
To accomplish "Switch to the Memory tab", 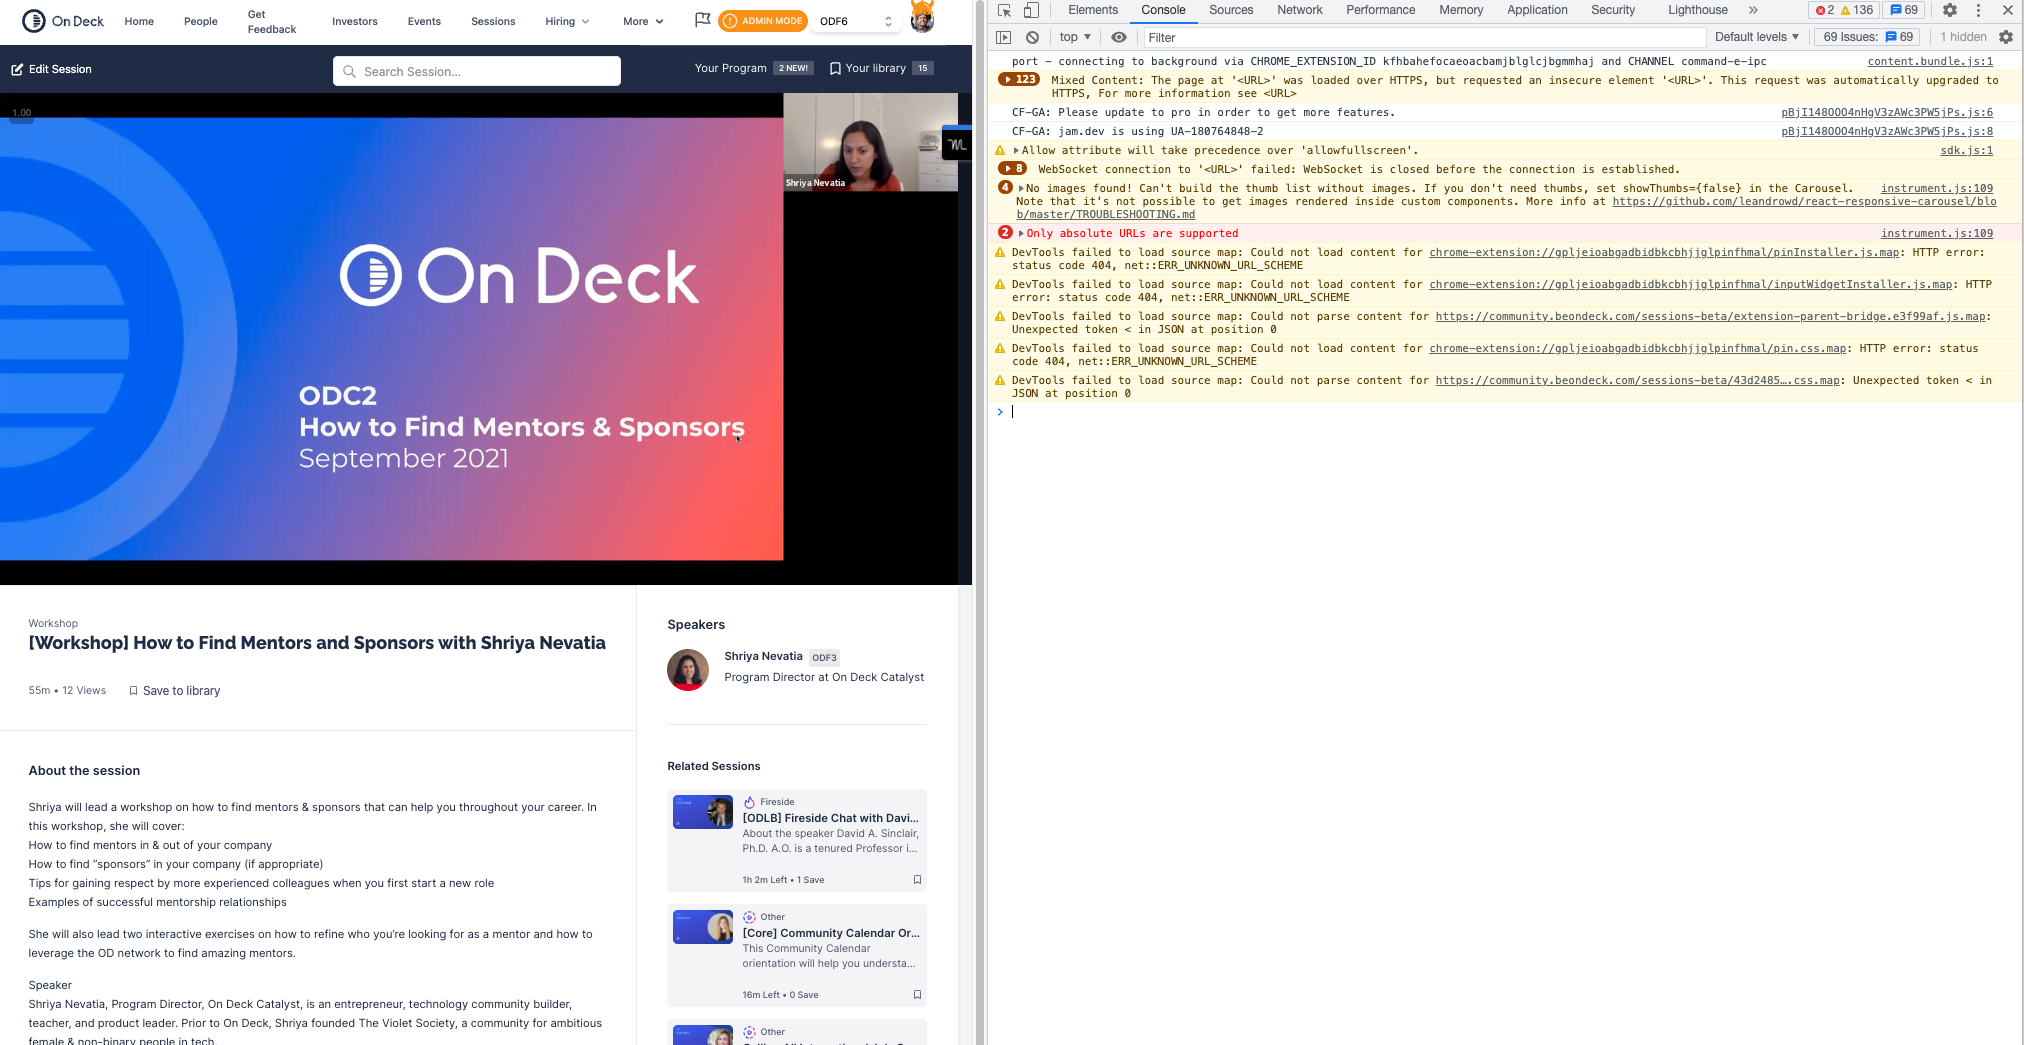I will (1461, 10).
